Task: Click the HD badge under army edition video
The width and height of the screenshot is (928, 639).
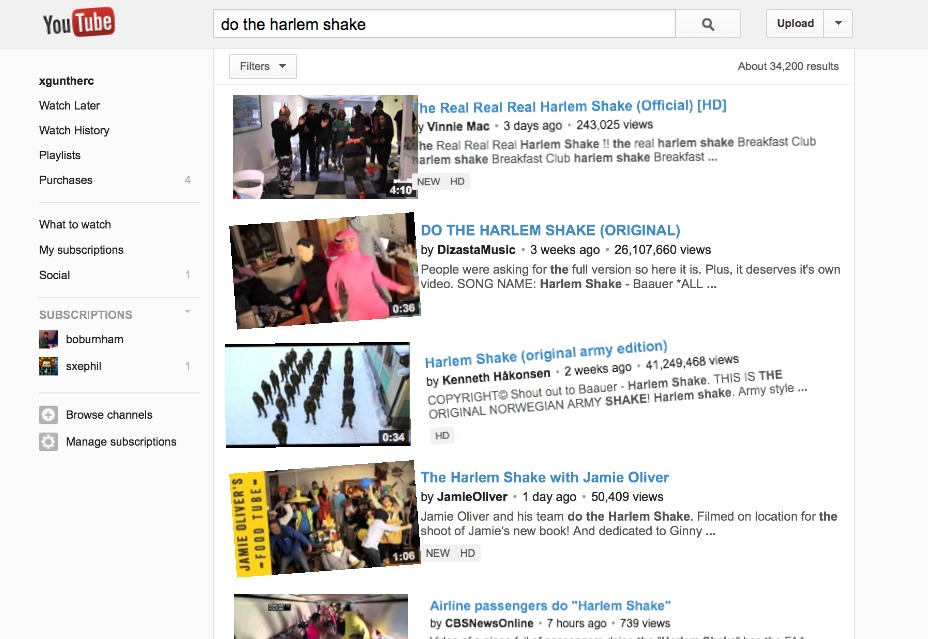Action: (442, 435)
